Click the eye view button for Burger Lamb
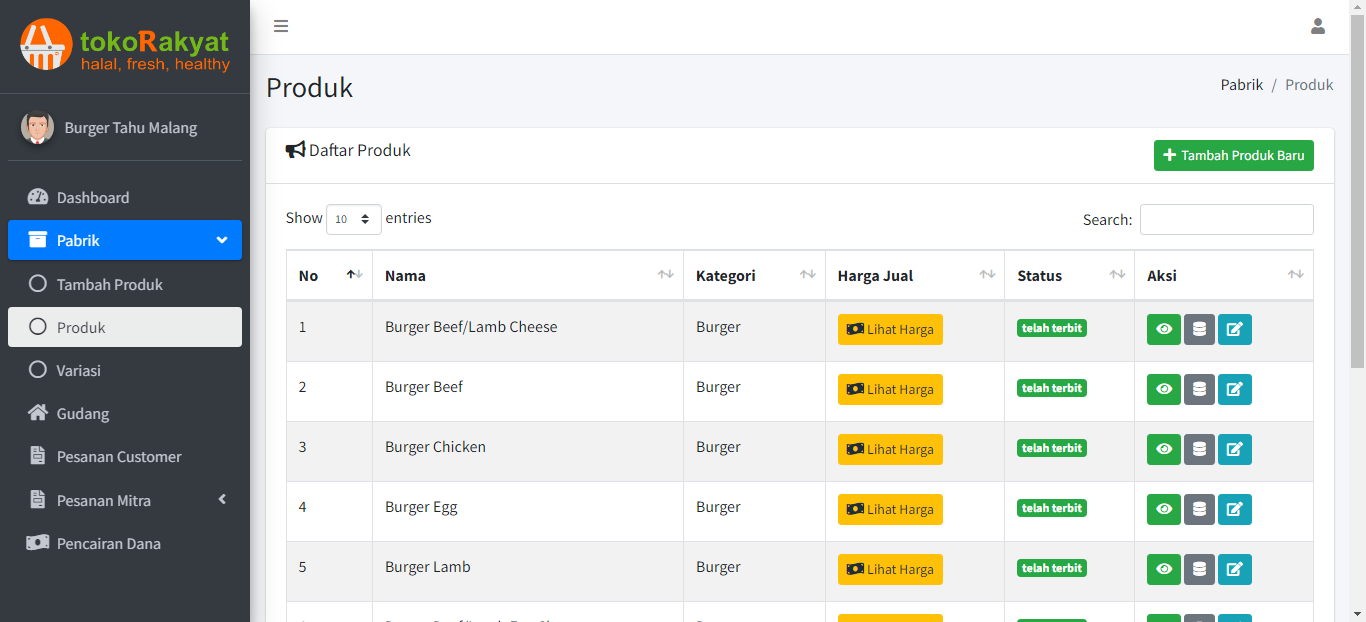The height and width of the screenshot is (622, 1366). (1163, 570)
